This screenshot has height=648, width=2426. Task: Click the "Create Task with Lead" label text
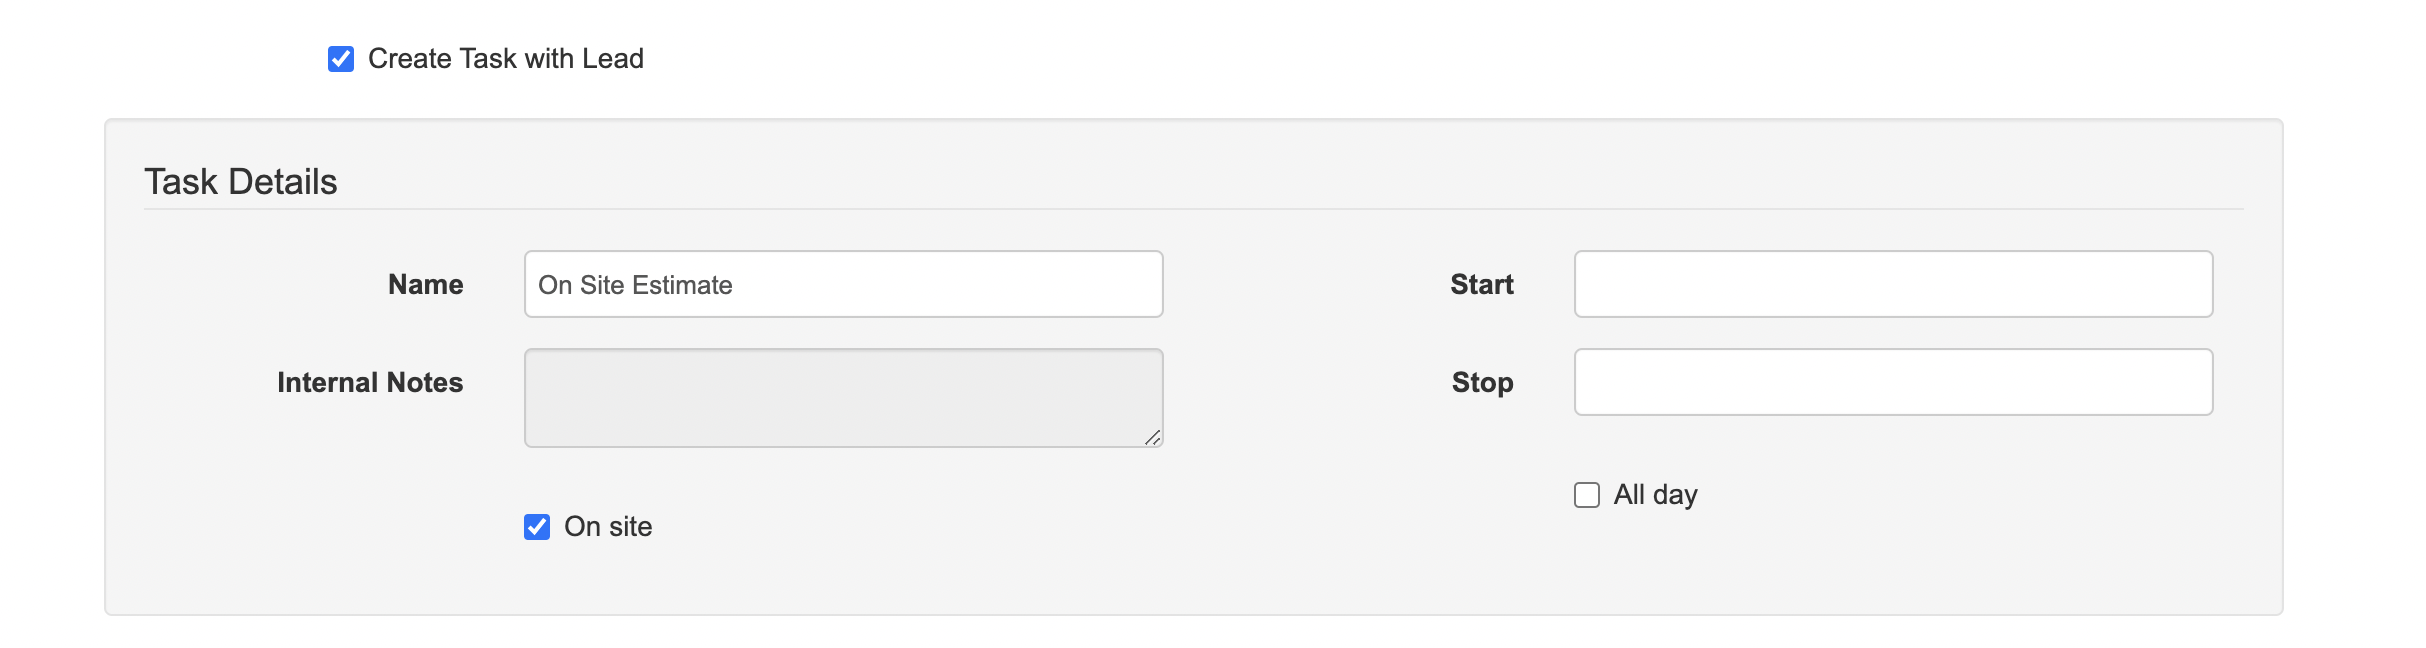505,59
